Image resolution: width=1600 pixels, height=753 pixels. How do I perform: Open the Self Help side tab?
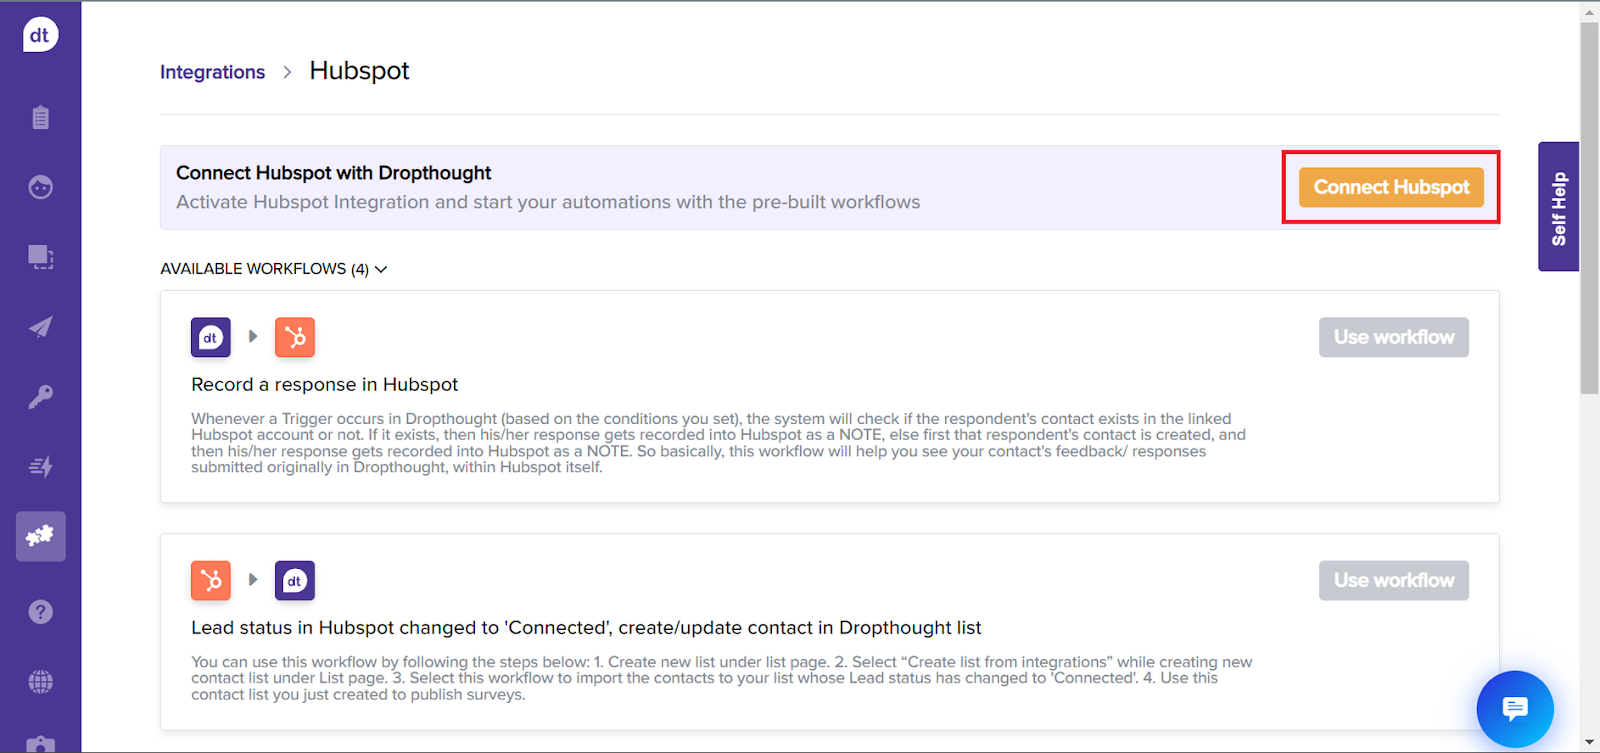(x=1558, y=207)
